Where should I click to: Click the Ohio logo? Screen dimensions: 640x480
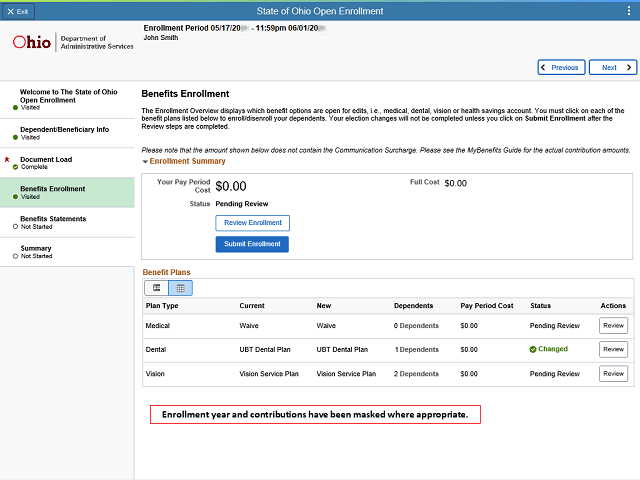(x=32, y=42)
